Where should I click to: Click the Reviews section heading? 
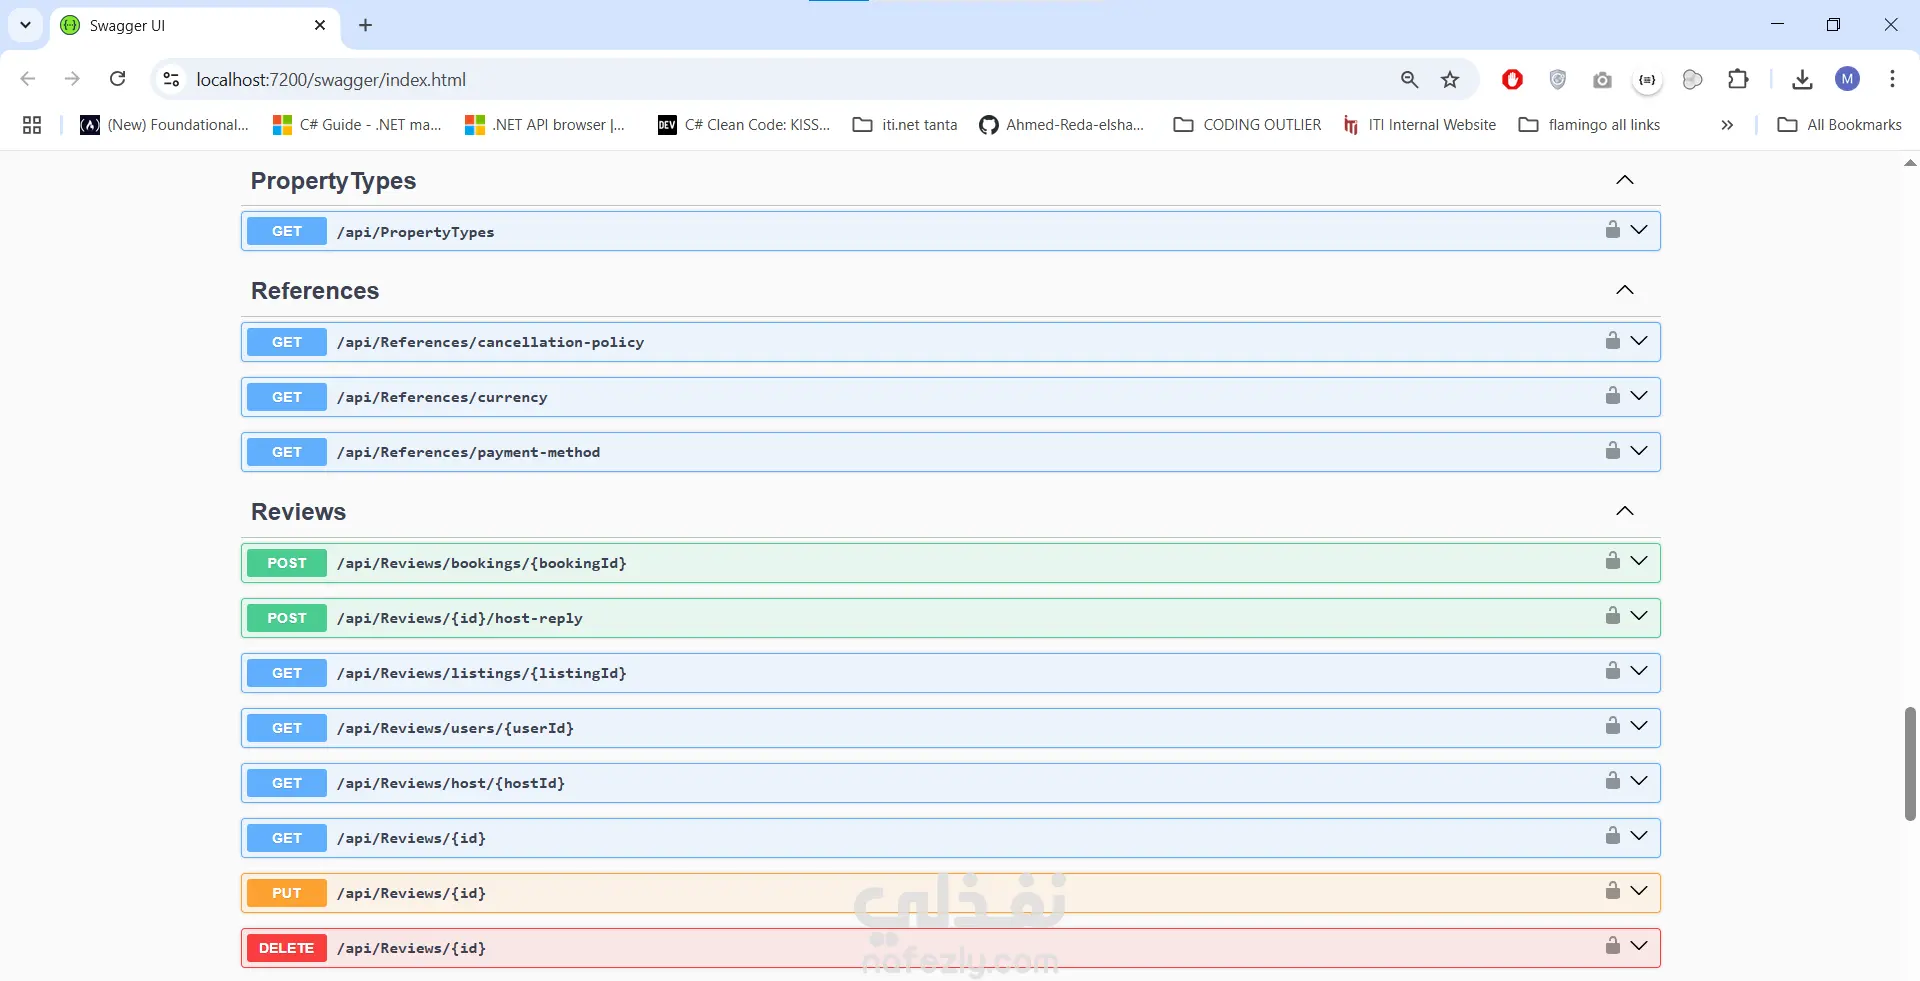click(x=298, y=512)
